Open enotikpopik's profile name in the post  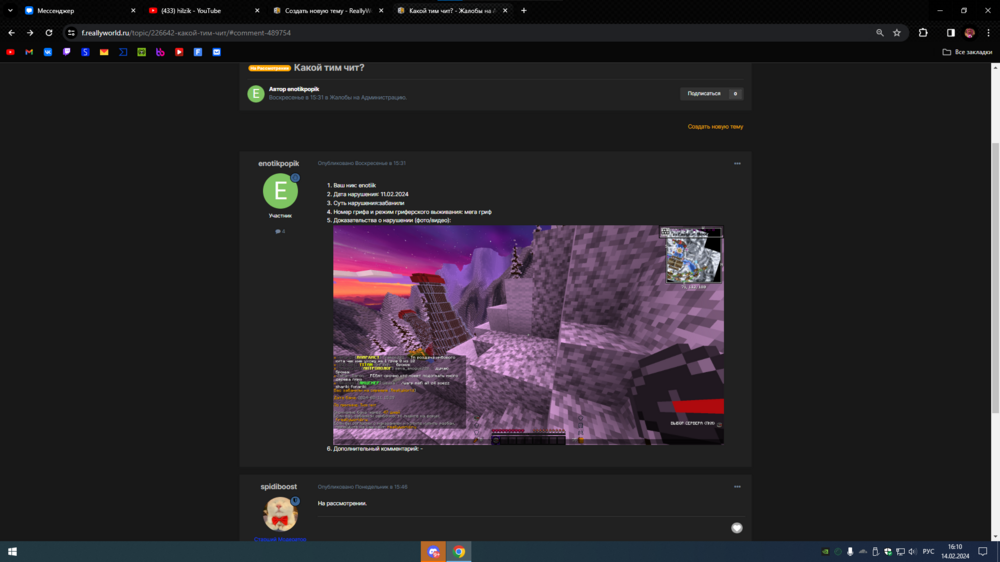[279, 163]
